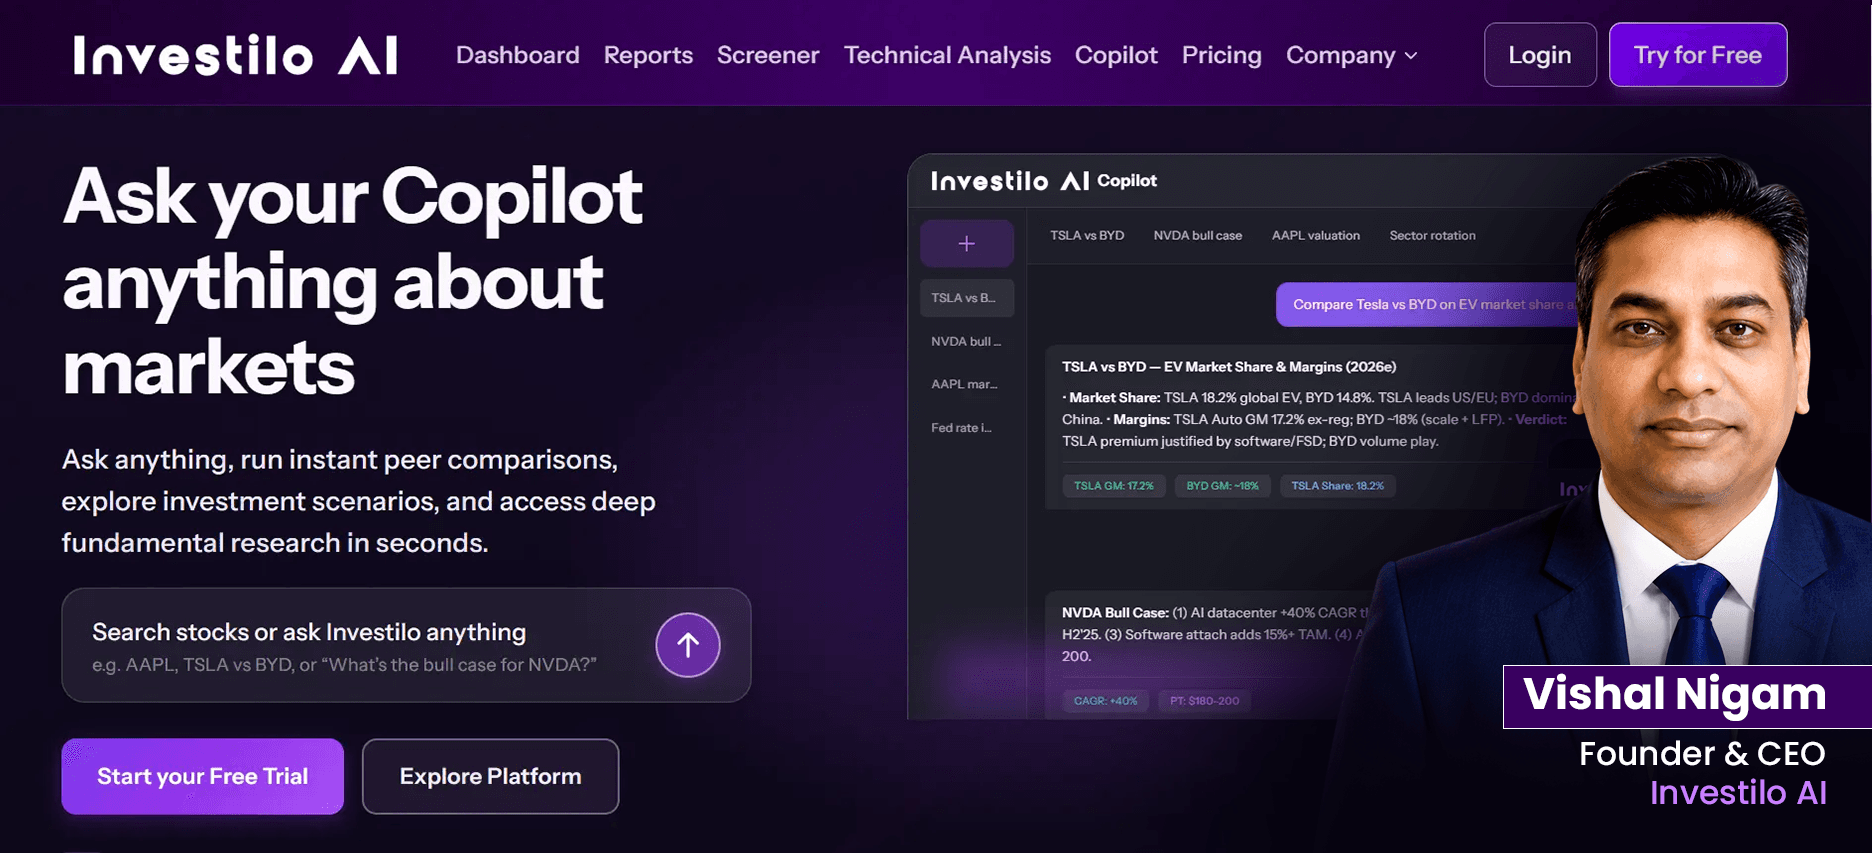1872x853 pixels.
Task: Expand the Company dropdown menu
Action: pos(1352,55)
